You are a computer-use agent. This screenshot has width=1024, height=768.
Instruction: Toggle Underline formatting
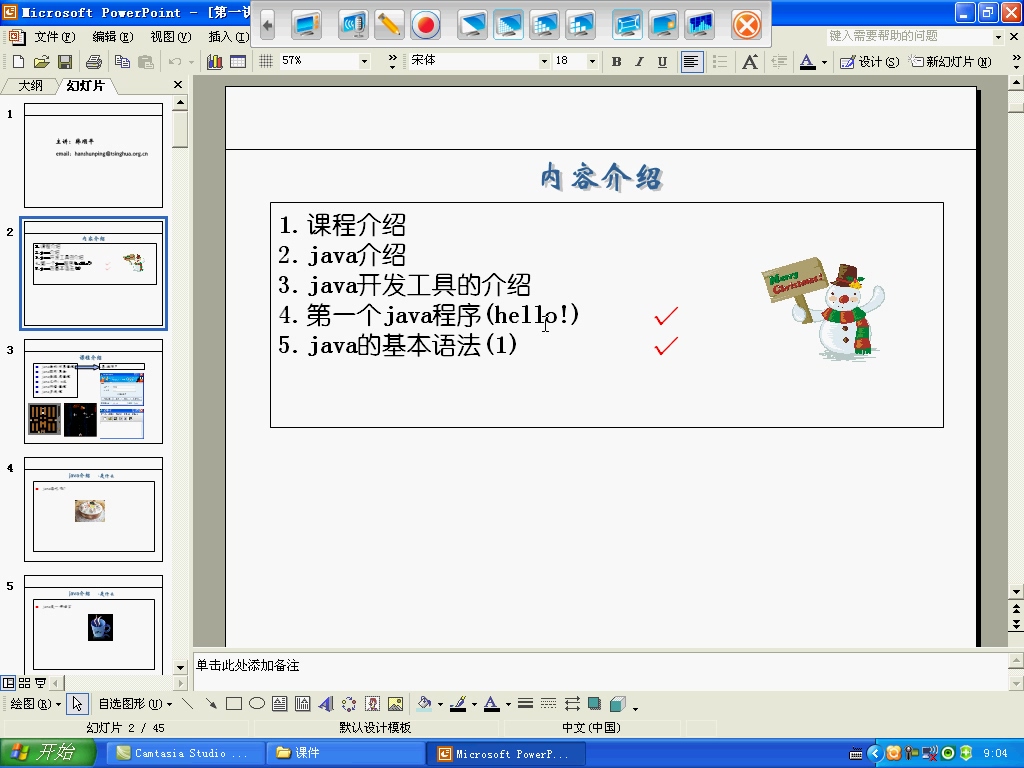662,61
